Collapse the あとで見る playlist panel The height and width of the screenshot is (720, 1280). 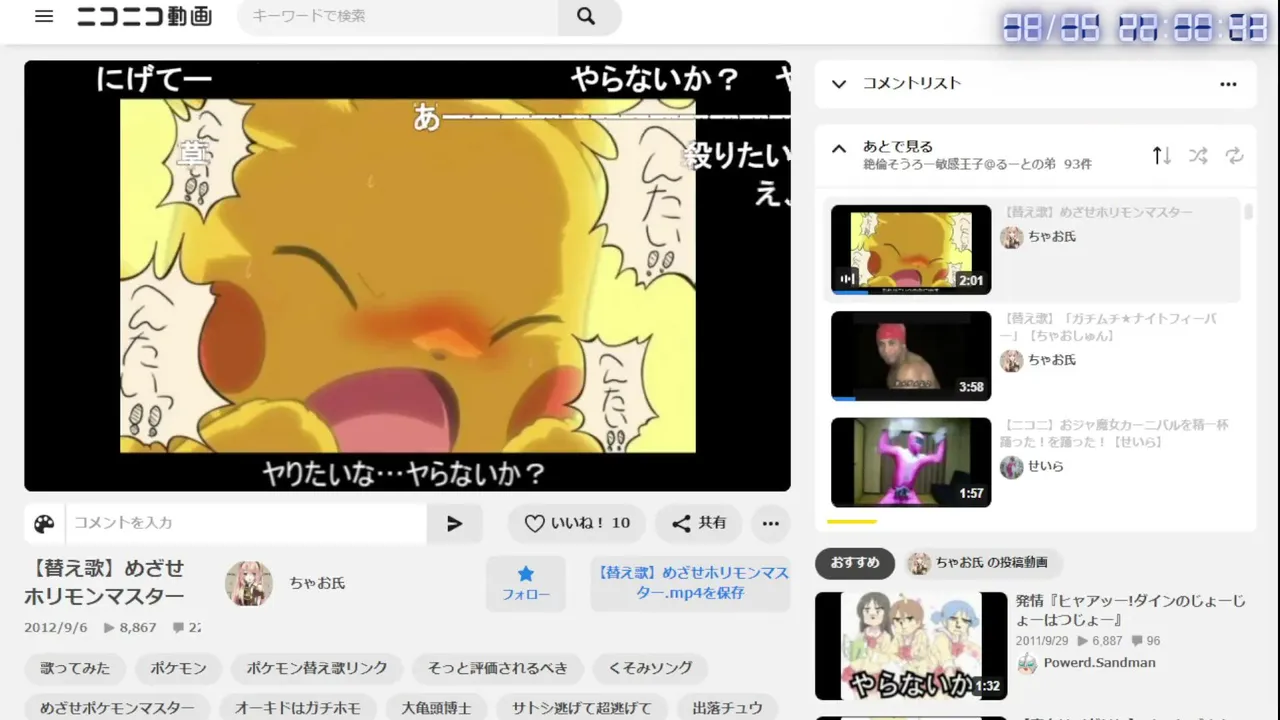(839, 148)
